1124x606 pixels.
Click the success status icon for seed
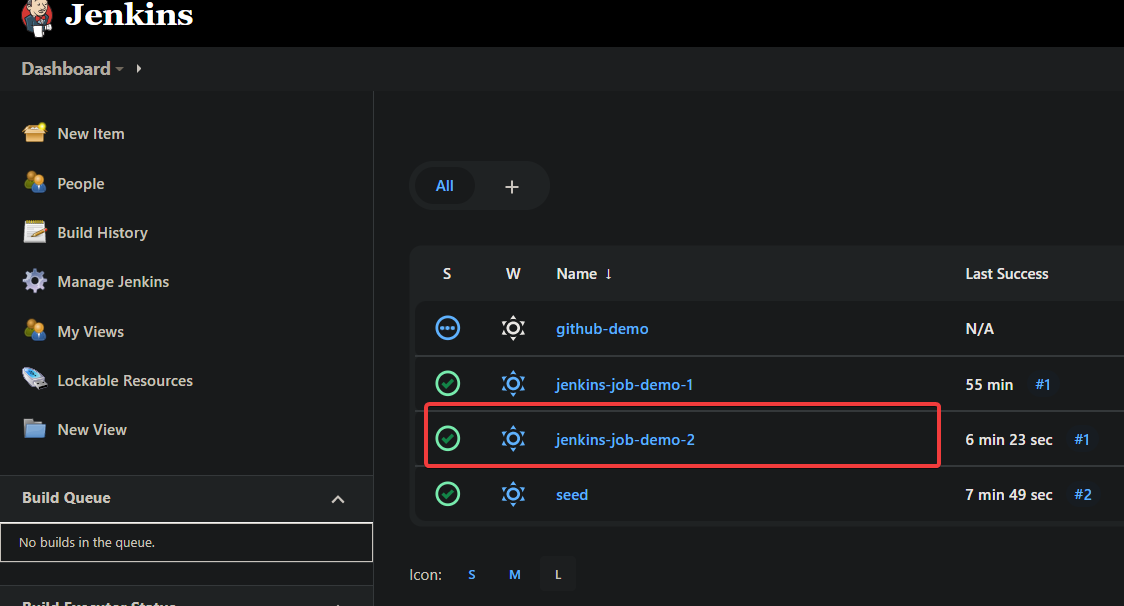(447, 493)
